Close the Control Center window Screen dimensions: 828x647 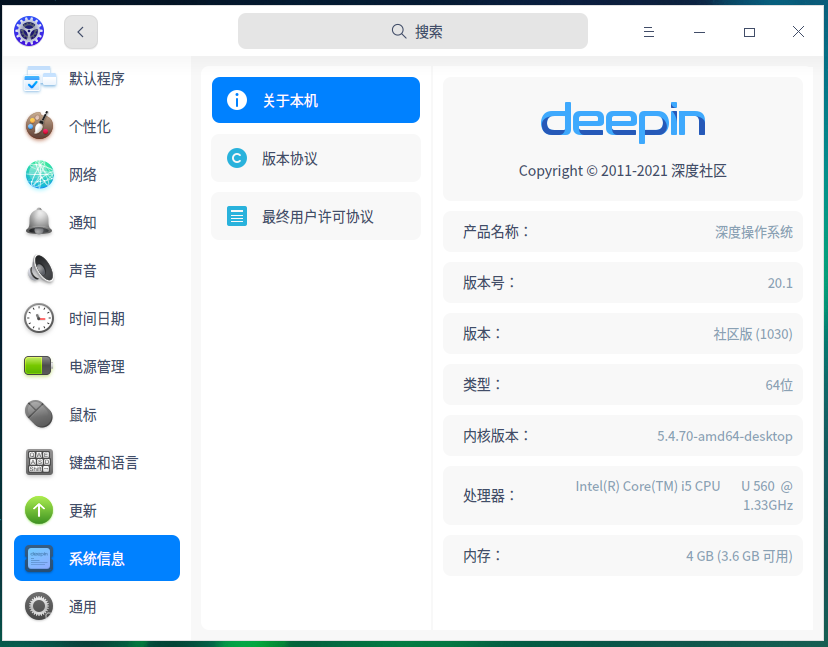[x=798, y=32]
